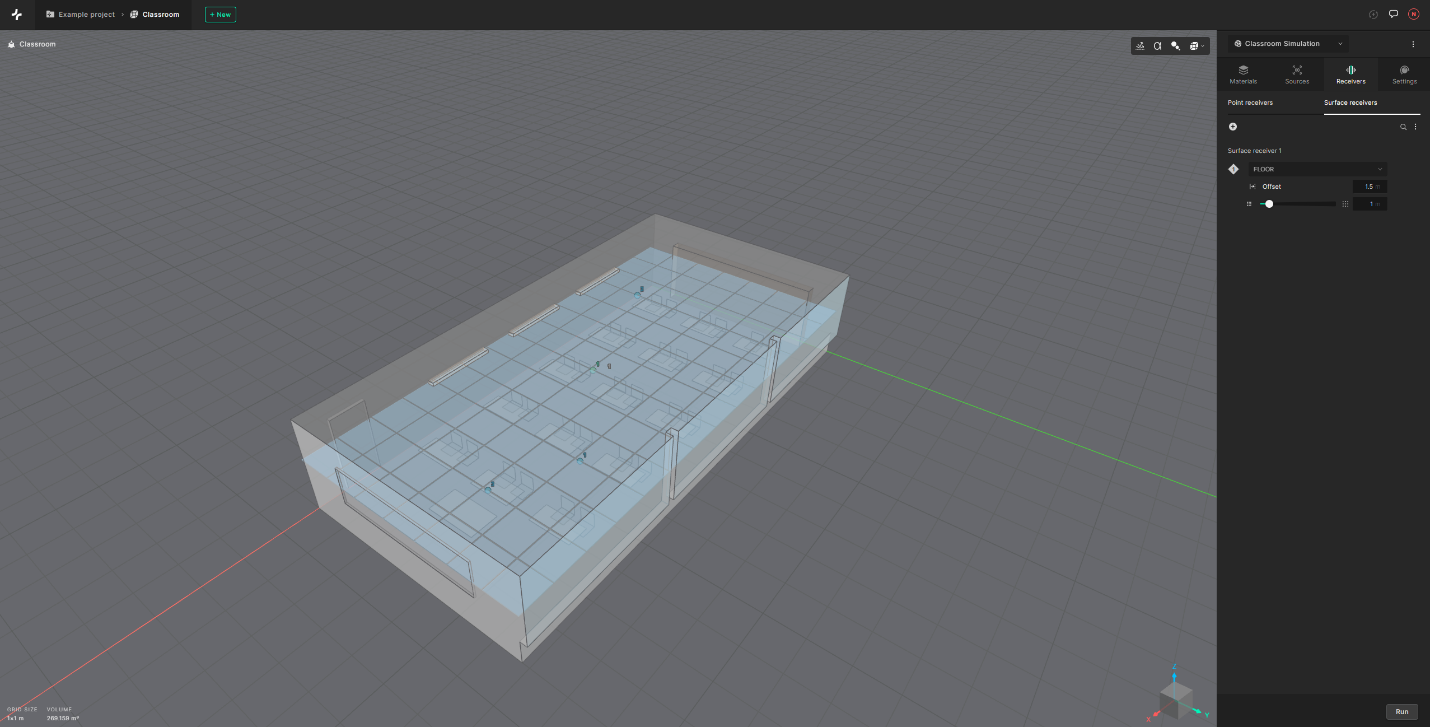Screen dimensions: 1430x727
Task: Switch to the Materials tab
Action: click(x=1243, y=75)
